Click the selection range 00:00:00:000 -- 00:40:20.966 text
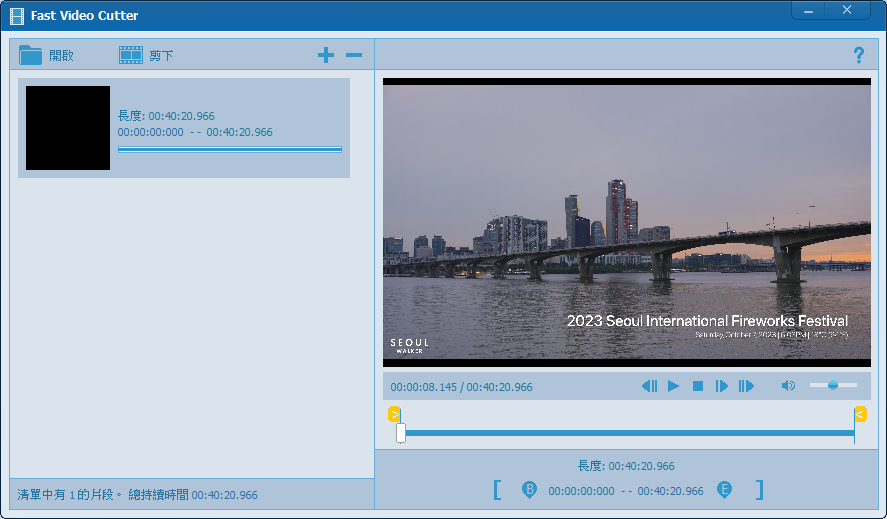887x519 pixels. (626, 491)
